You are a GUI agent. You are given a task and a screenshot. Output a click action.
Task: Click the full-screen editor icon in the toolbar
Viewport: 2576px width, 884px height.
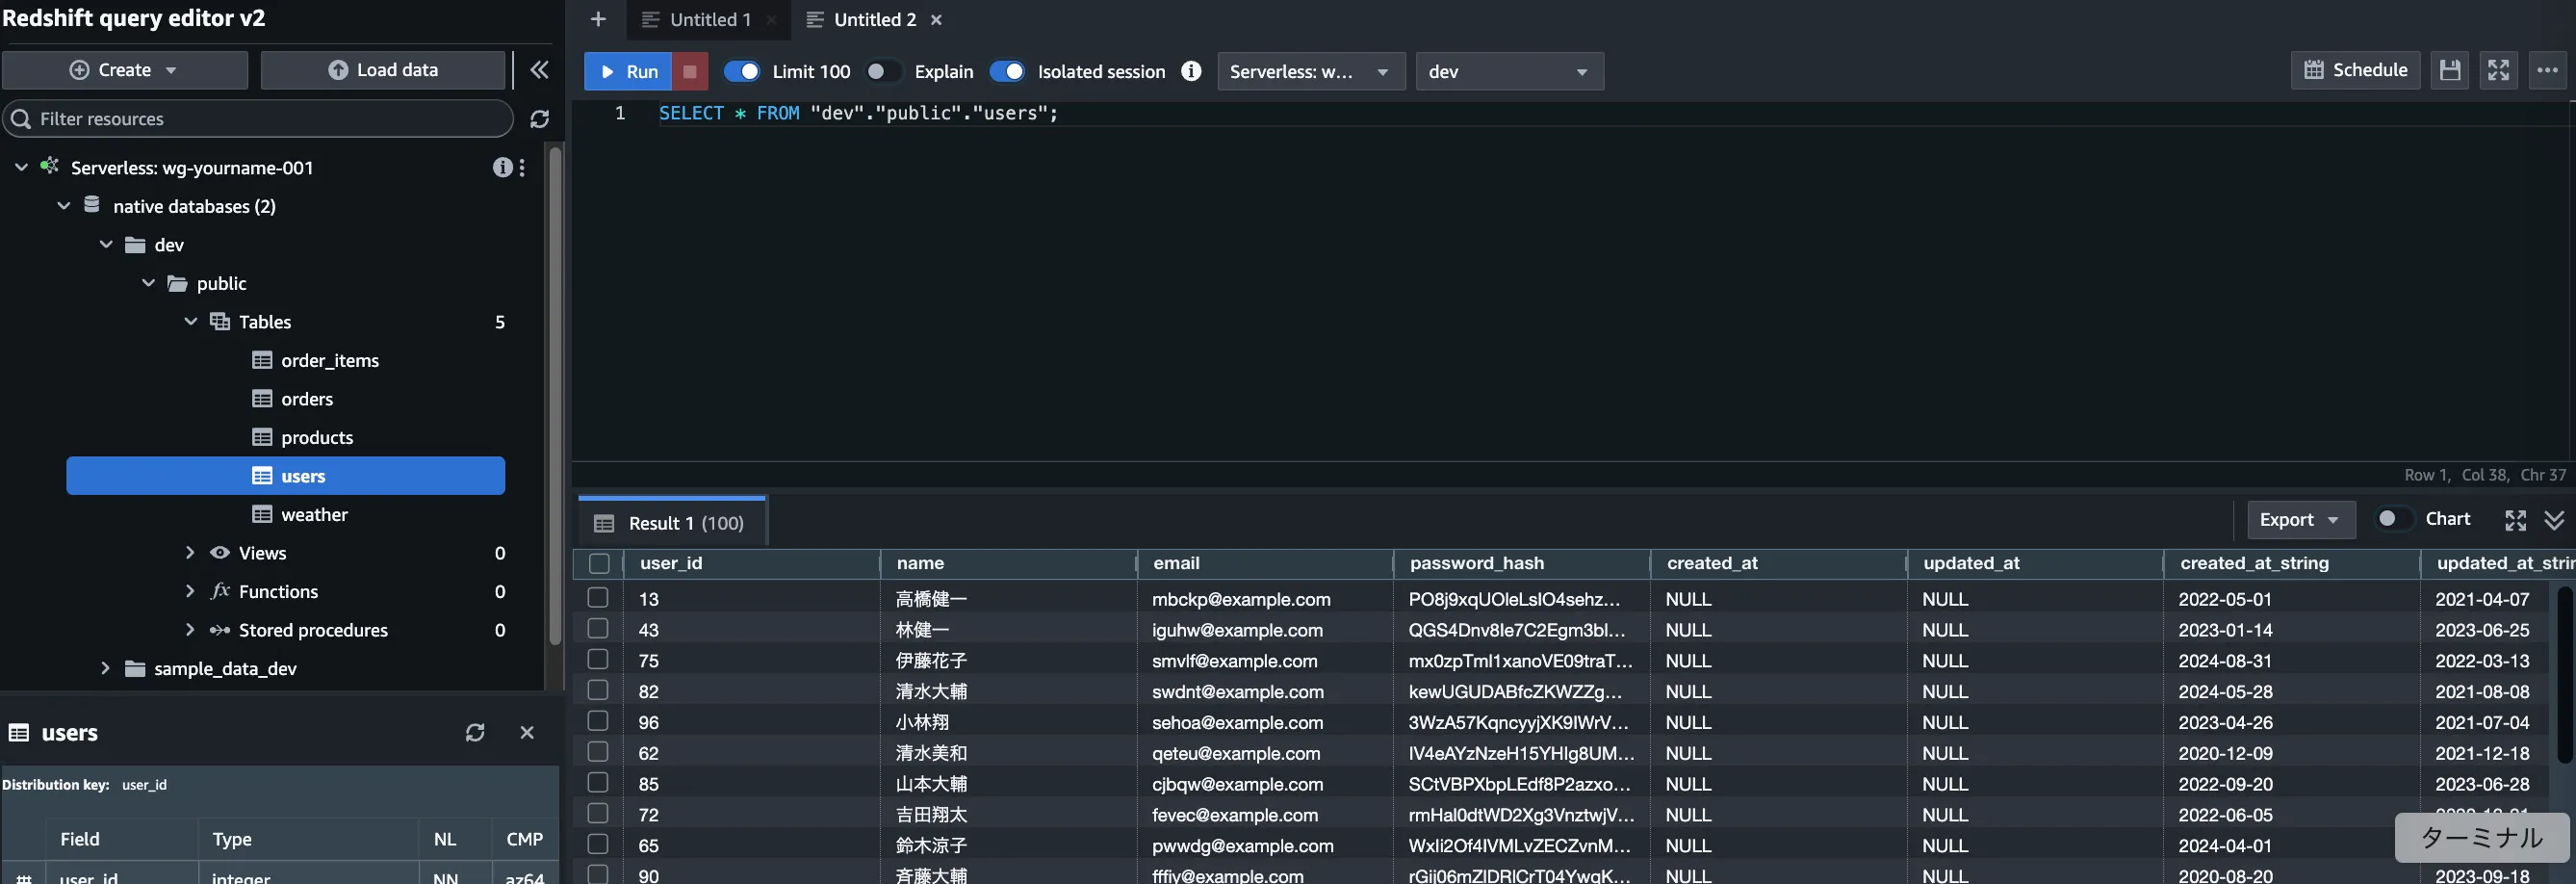pyautogui.click(x=2497, y=70)
